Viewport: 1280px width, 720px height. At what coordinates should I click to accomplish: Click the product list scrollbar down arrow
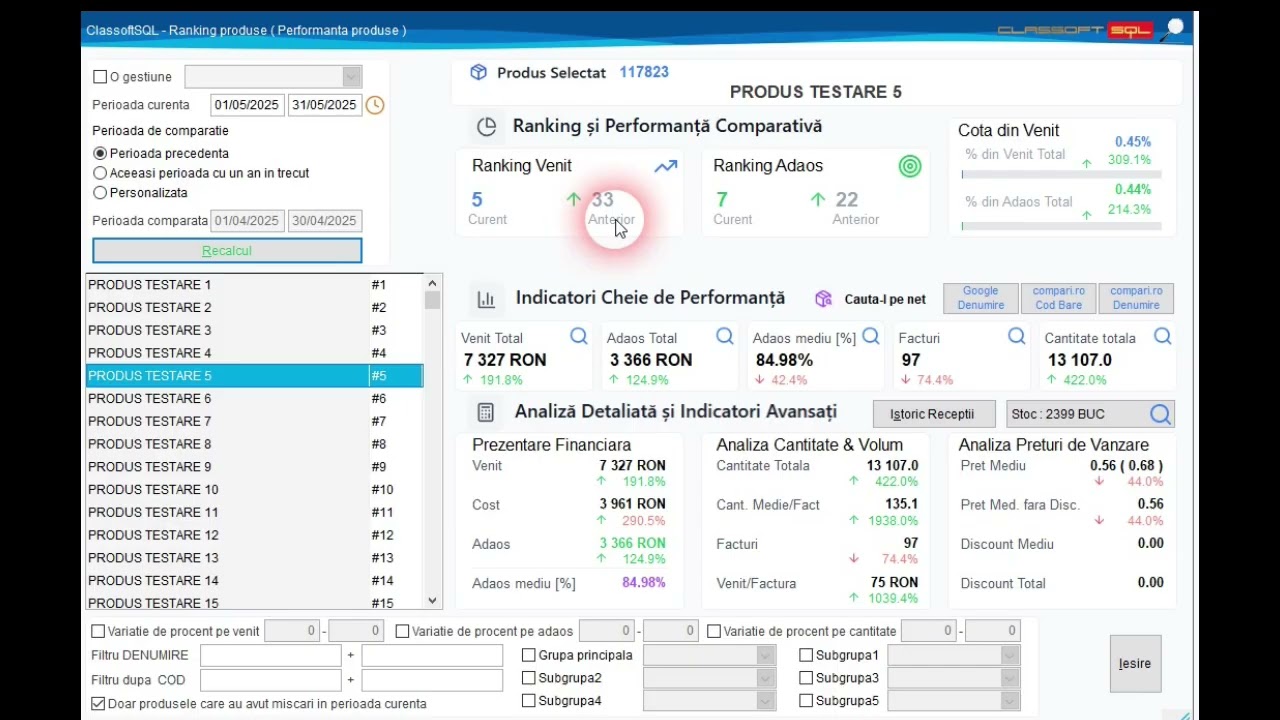tap(433, 601)
